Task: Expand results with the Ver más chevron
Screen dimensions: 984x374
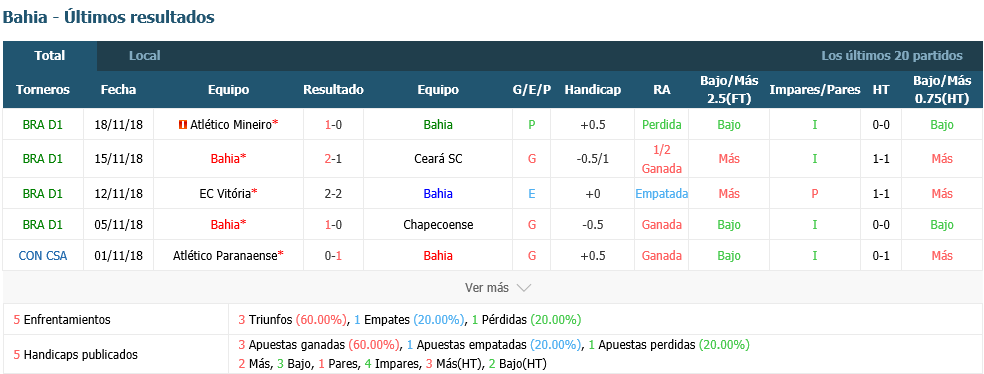Action: pyautogui.click(x=524, y=288)
